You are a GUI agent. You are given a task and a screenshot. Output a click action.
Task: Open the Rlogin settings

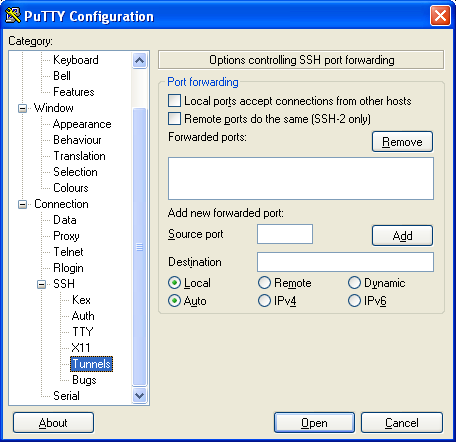(x=68, y=268)
